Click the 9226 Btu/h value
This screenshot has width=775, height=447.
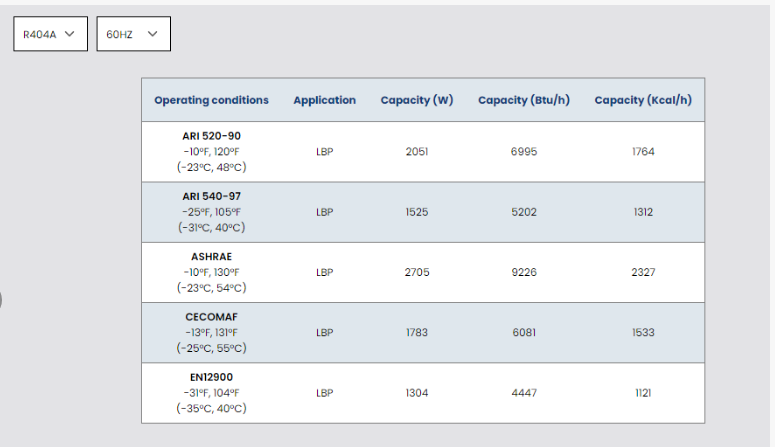pos(524,272)
